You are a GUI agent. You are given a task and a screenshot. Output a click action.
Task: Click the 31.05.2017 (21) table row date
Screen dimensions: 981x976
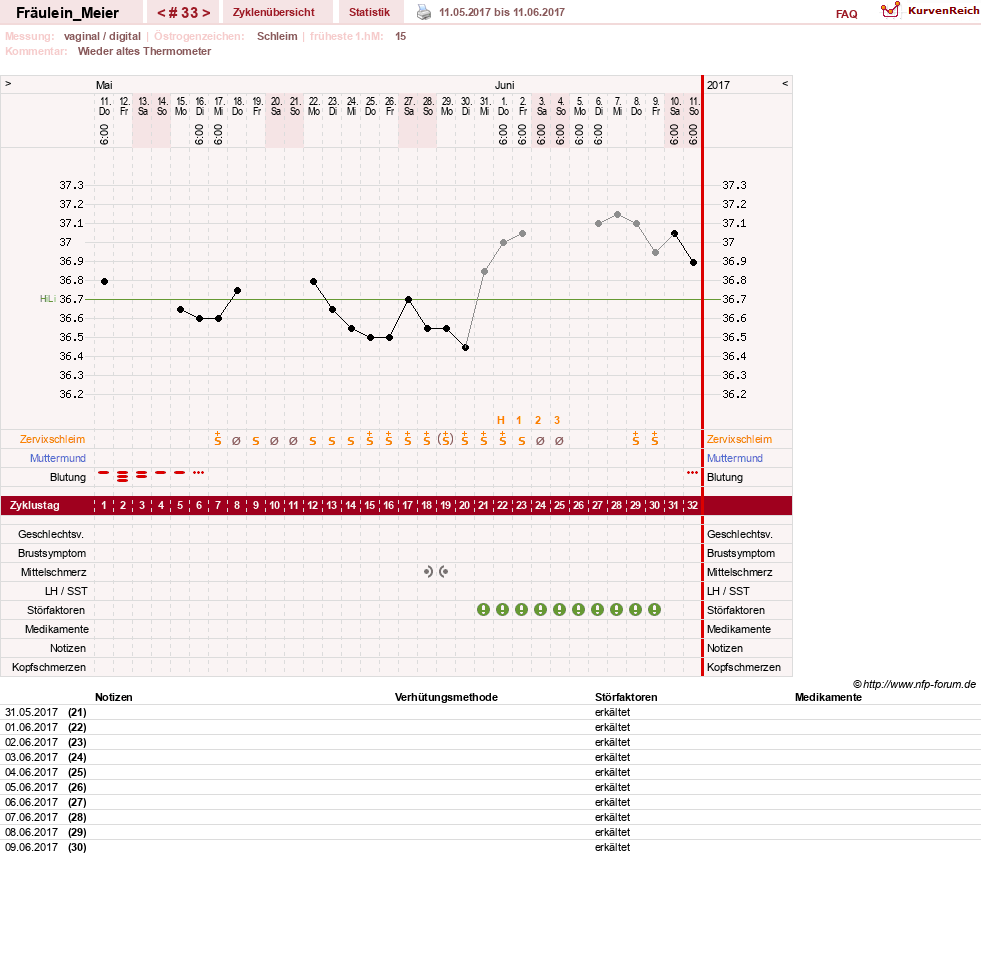46,712
